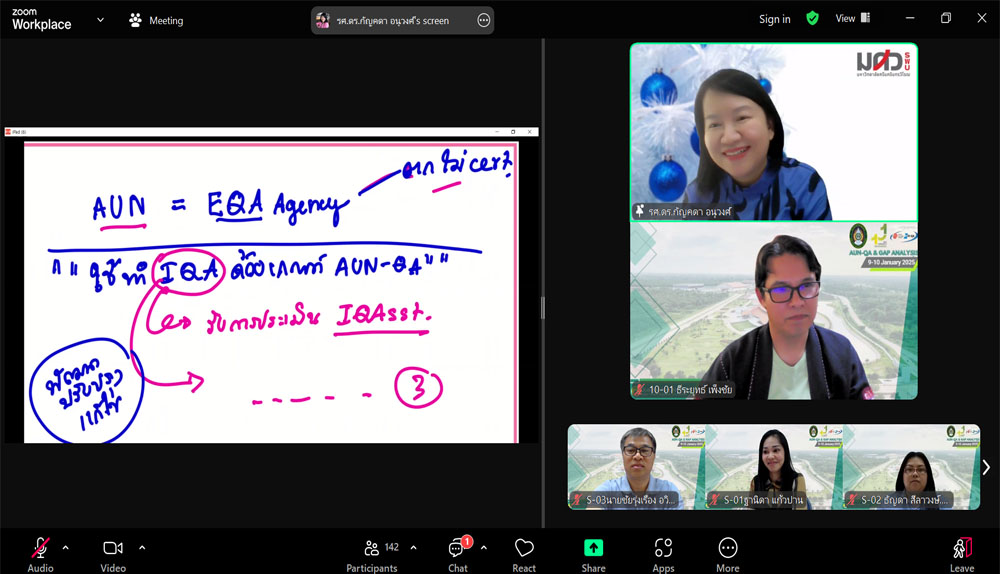The image size is (1000, 574).
Task: Expand the Participants options arrow
Action: (414, 547)
